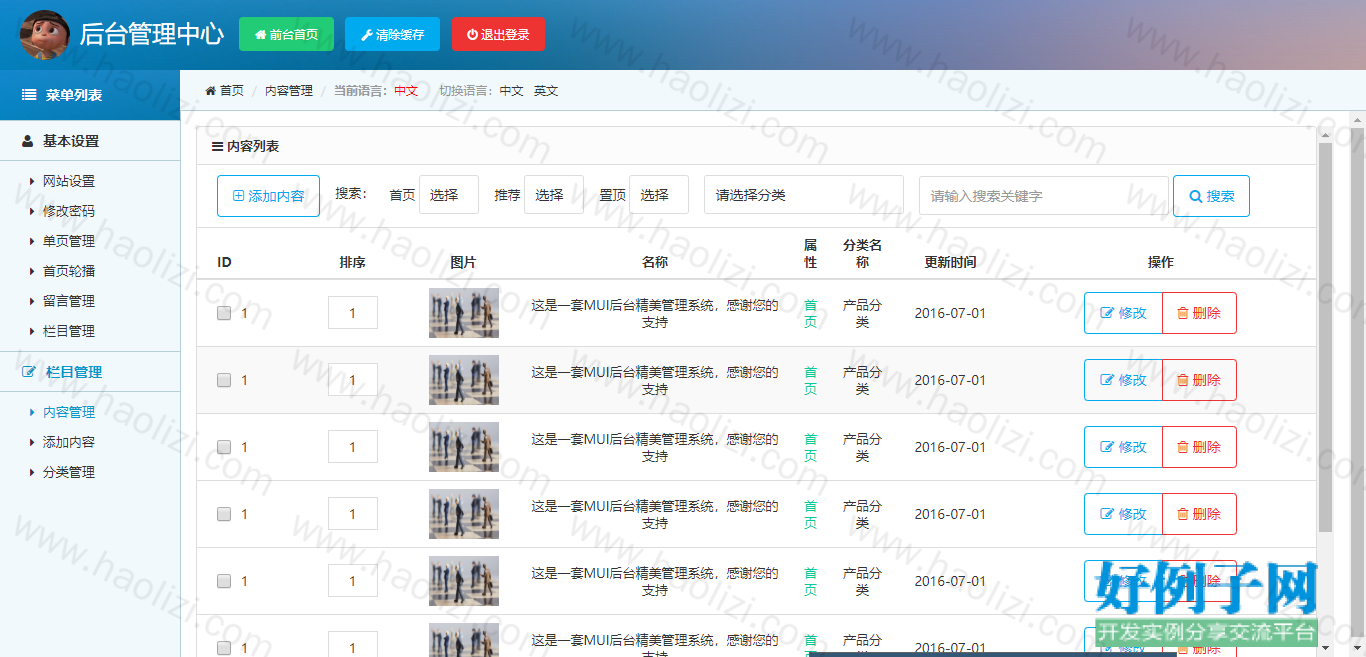Click 修改 edit button in second row

(x=1123, y=380)
